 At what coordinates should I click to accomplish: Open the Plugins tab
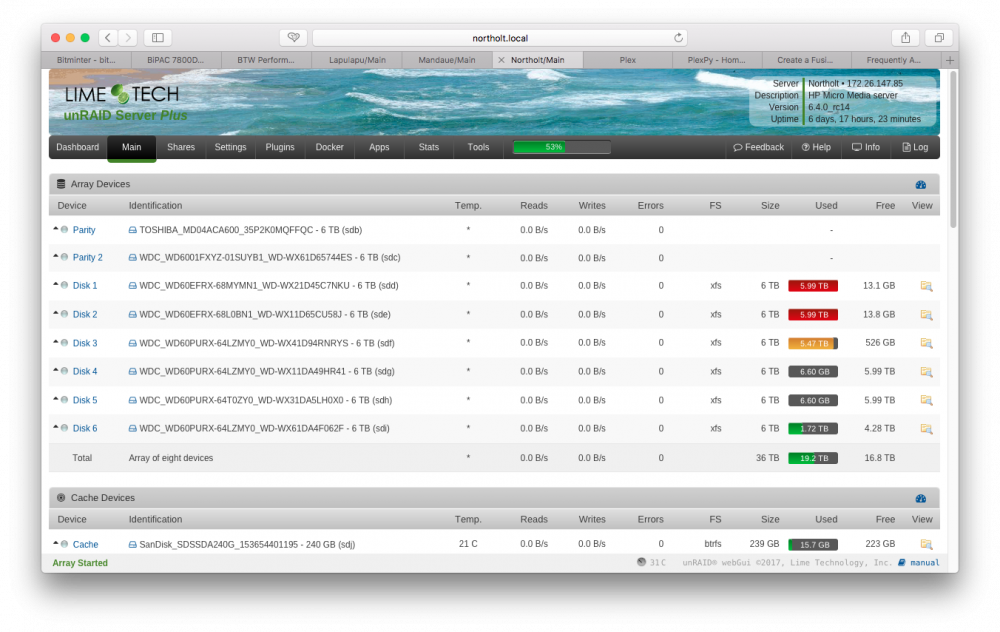(x=280, y=147)
